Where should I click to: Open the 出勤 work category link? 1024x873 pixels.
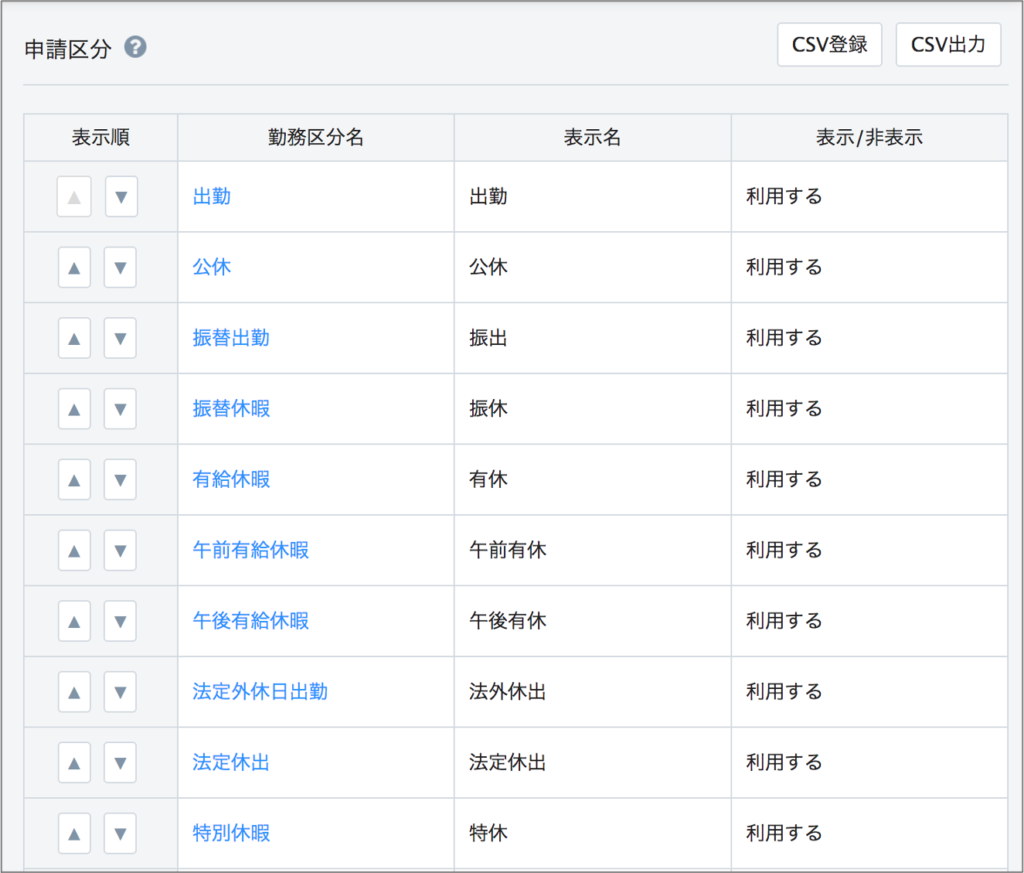(x=212, y=197)
